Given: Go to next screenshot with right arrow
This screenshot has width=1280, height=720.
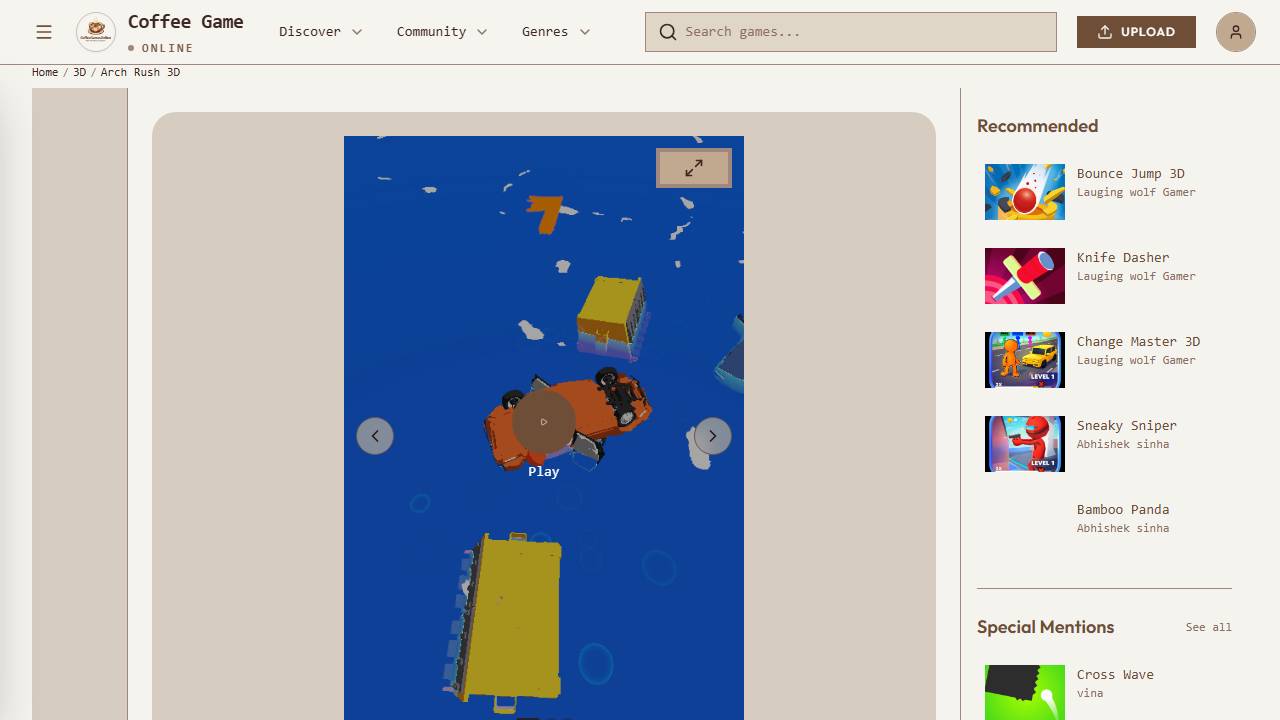Looking at the screenshot, I should [713, 436].
